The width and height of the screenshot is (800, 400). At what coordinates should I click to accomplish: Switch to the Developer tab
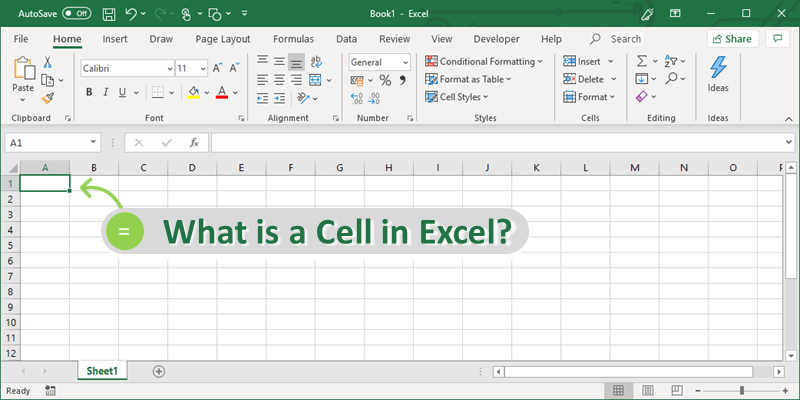[496, 39]
